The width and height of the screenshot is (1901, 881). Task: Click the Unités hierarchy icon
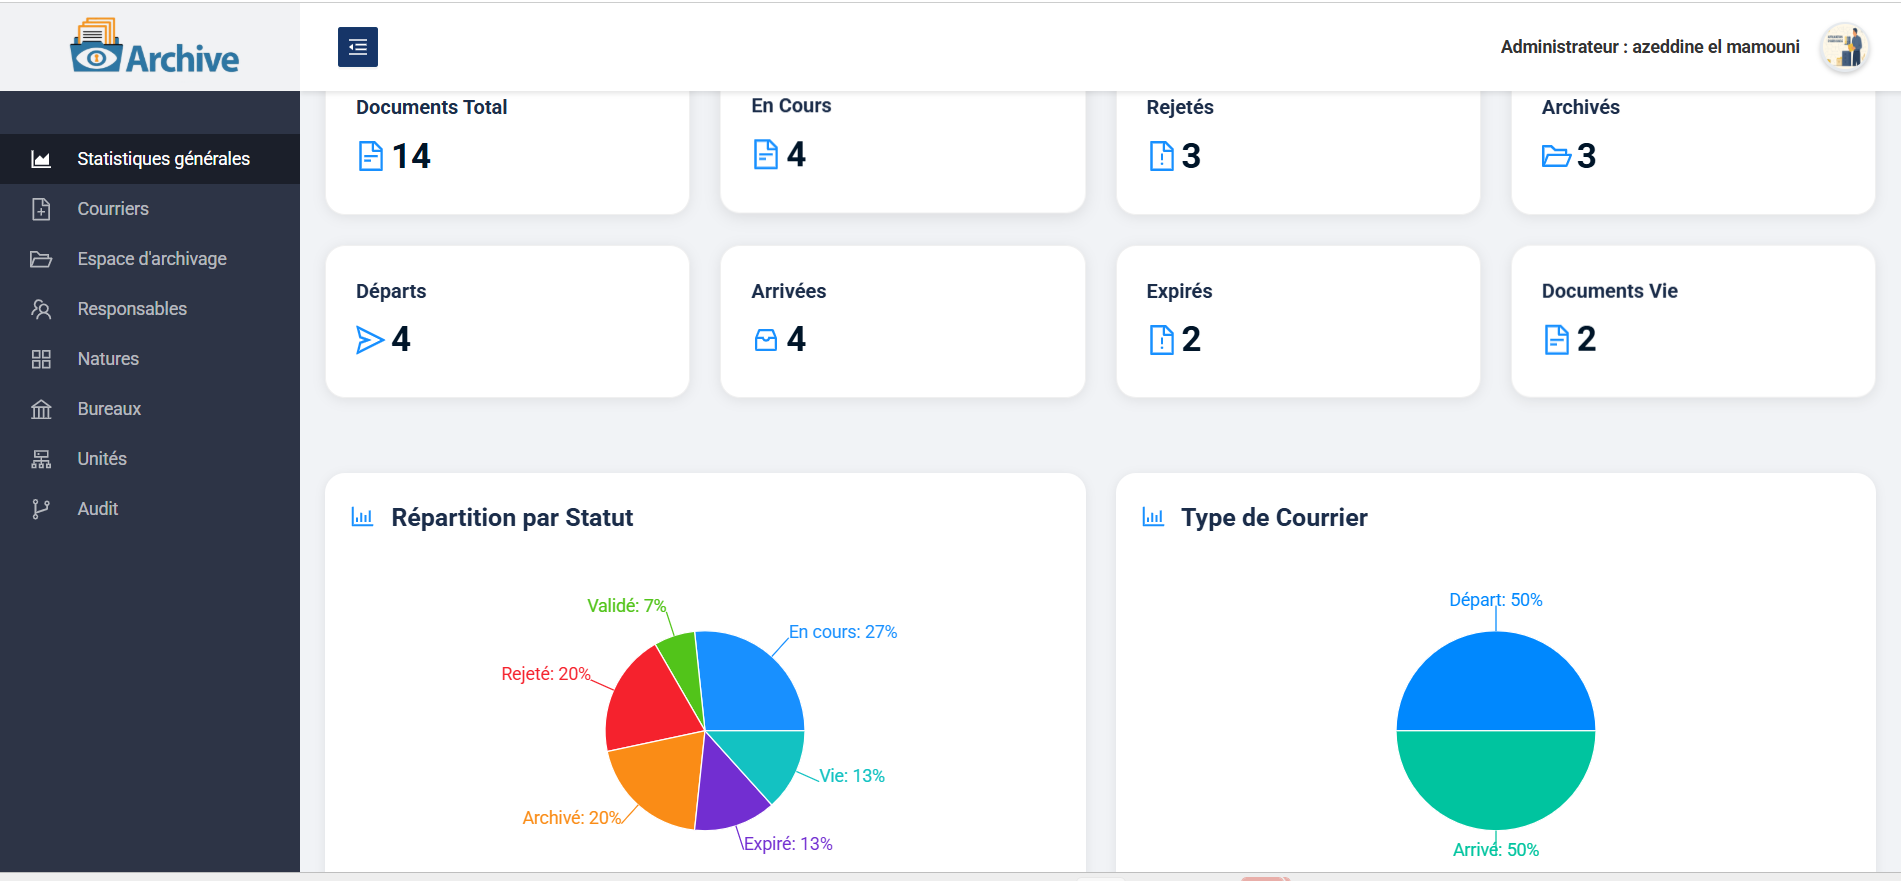click(x=41, y=459)
